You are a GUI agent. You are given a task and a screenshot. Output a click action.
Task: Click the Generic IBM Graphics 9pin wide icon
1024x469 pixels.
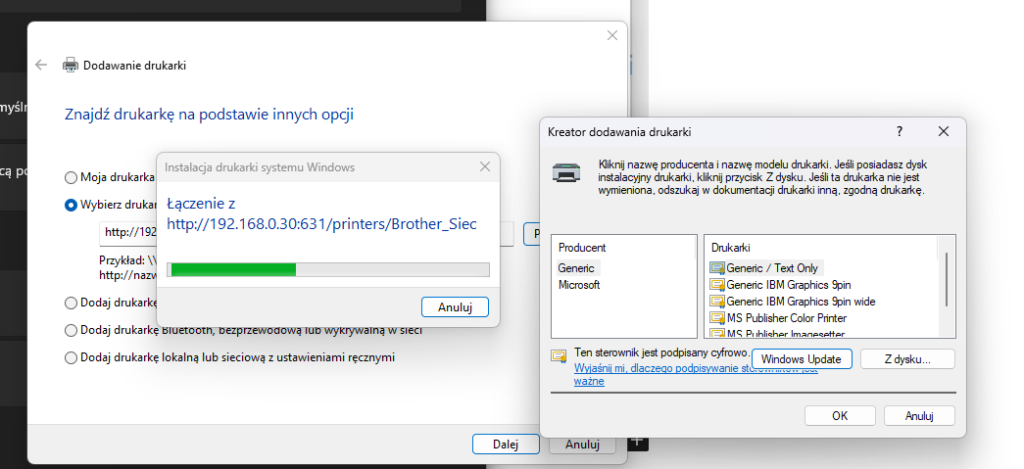(717, 302)
